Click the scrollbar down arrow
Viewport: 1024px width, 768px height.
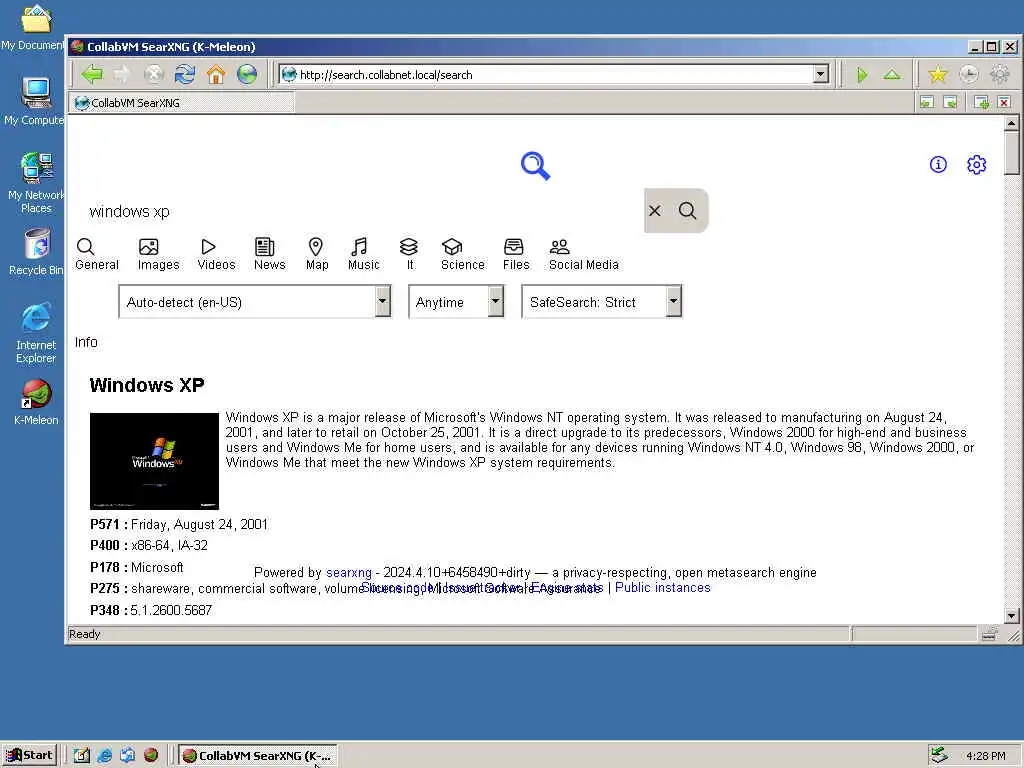(x=1012, y=615)
